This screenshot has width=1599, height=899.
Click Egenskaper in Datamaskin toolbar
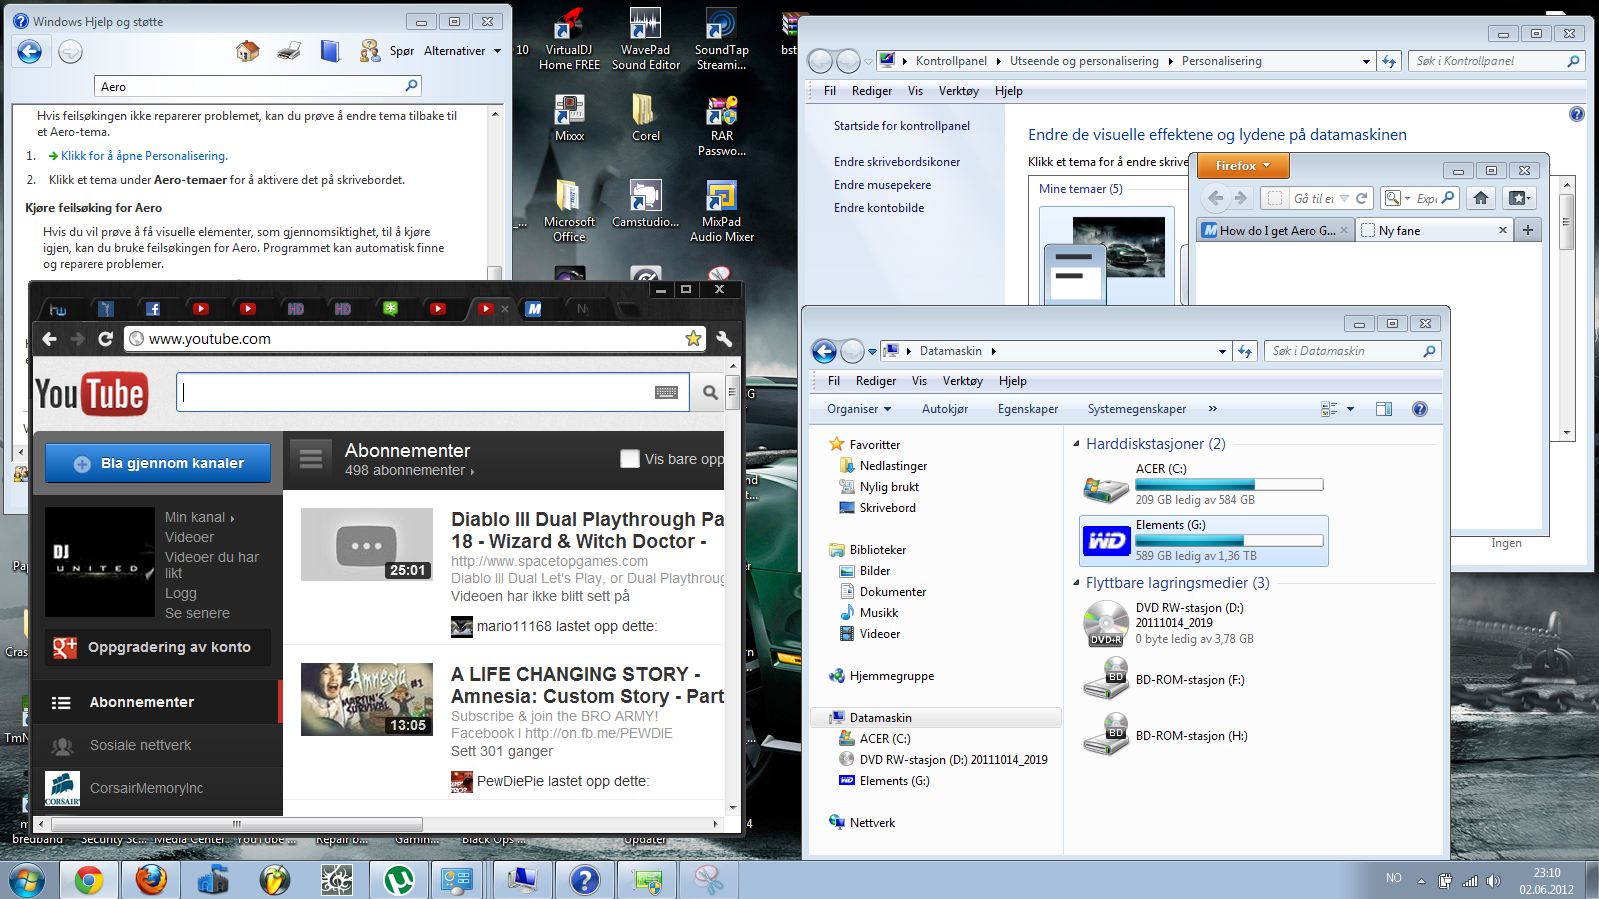(1027, 409)
